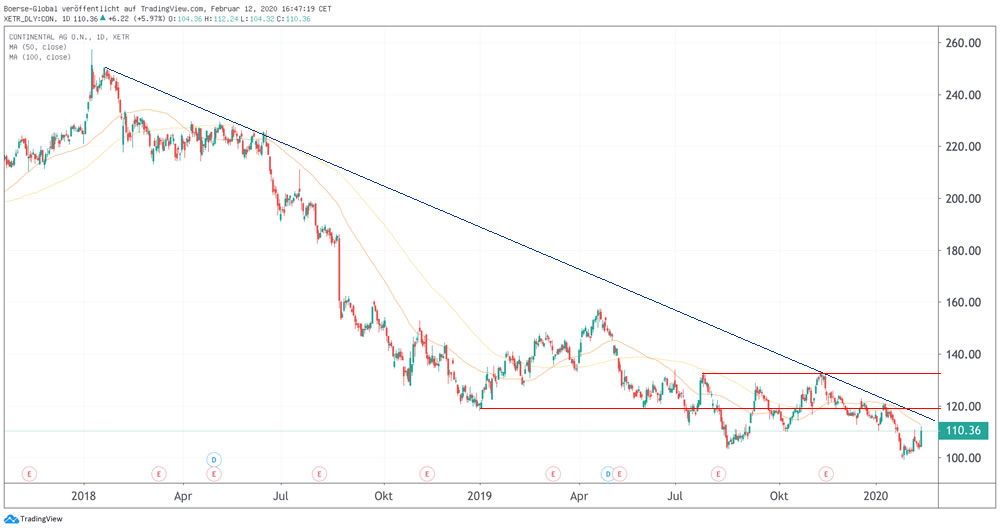
Task: Click the 120.00 price axis label
Action: pos(963,406)
